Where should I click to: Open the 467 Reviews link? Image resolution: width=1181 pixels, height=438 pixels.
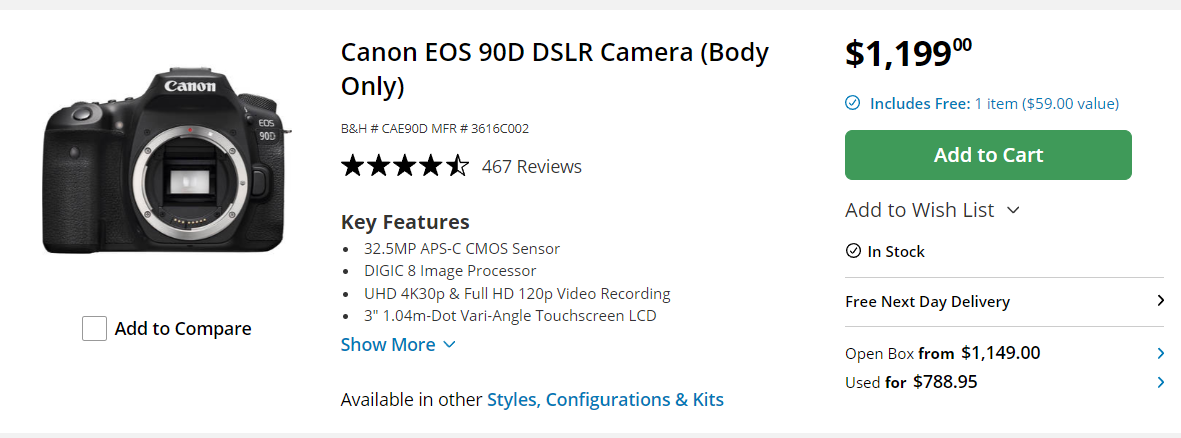pyautogui.click(x=532, y=166)
